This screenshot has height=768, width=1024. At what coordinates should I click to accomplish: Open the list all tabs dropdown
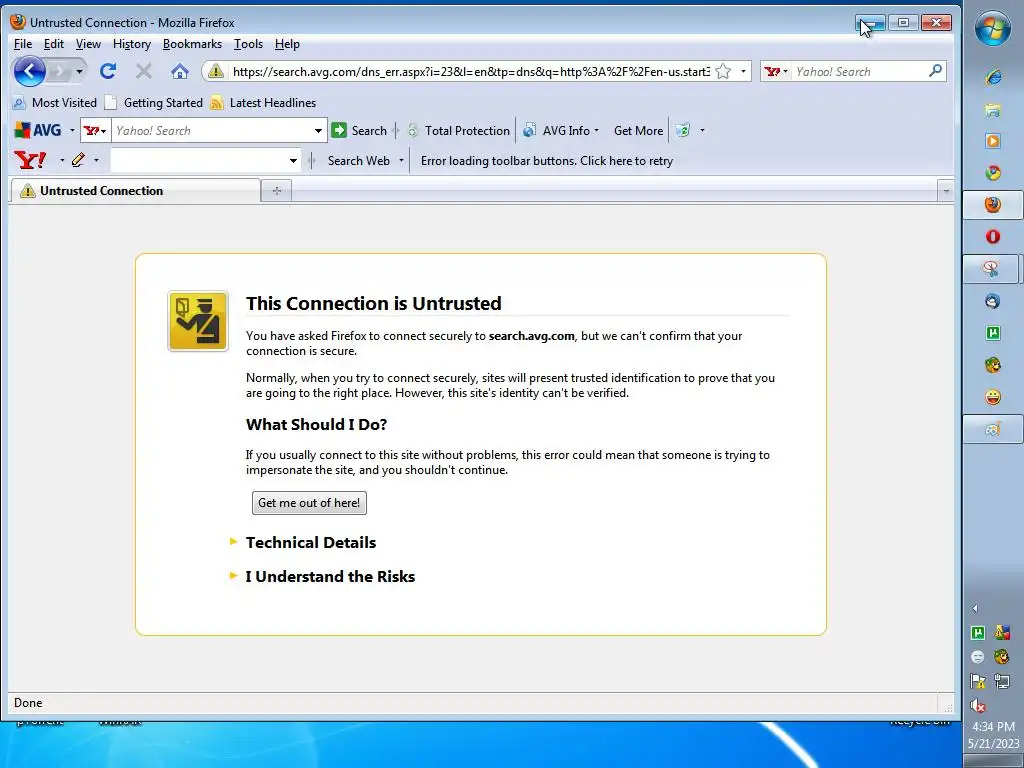pyautogui.click(x=946, y=191)
